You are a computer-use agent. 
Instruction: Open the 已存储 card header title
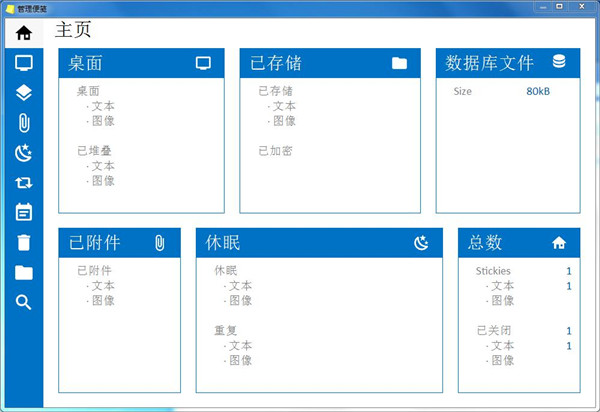click(276, 63)
